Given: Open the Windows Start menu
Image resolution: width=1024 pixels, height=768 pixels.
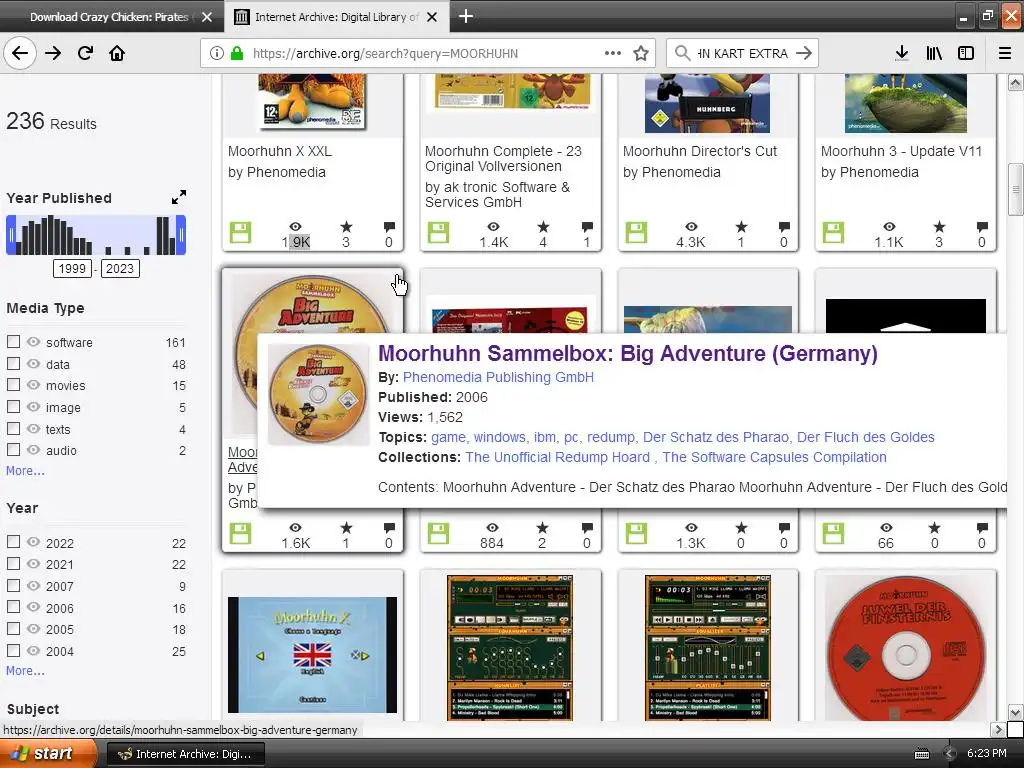Looking at the screenshot, I should point(49,754).
